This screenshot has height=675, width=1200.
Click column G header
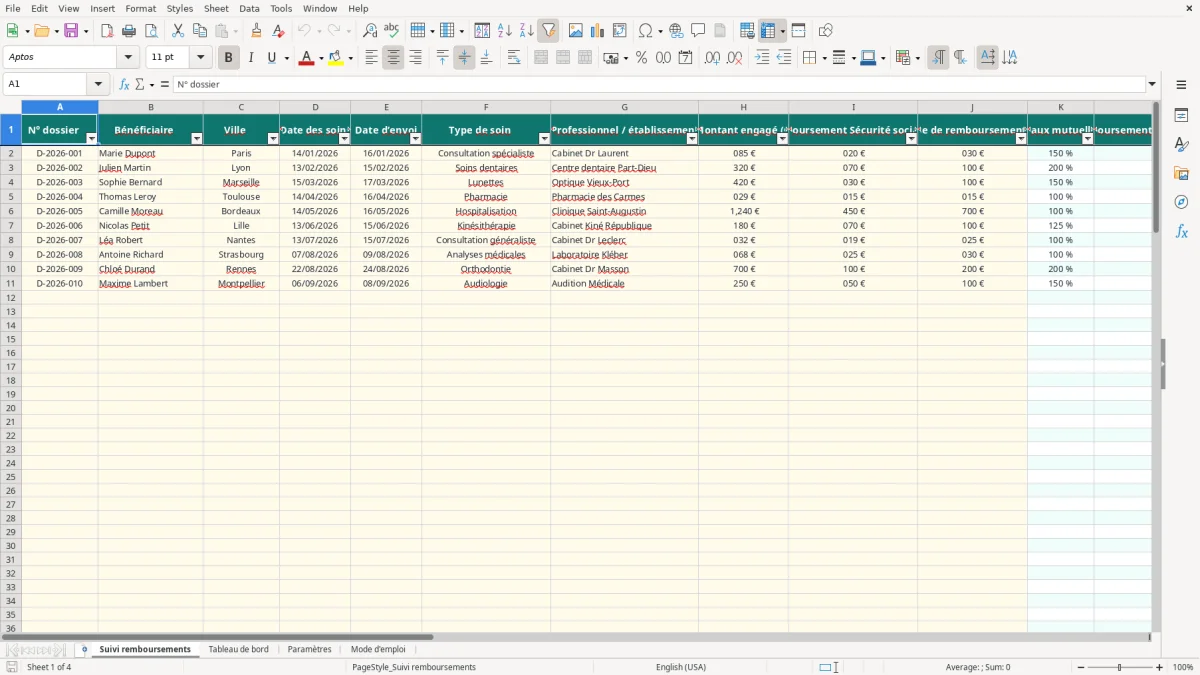[624, 107]
